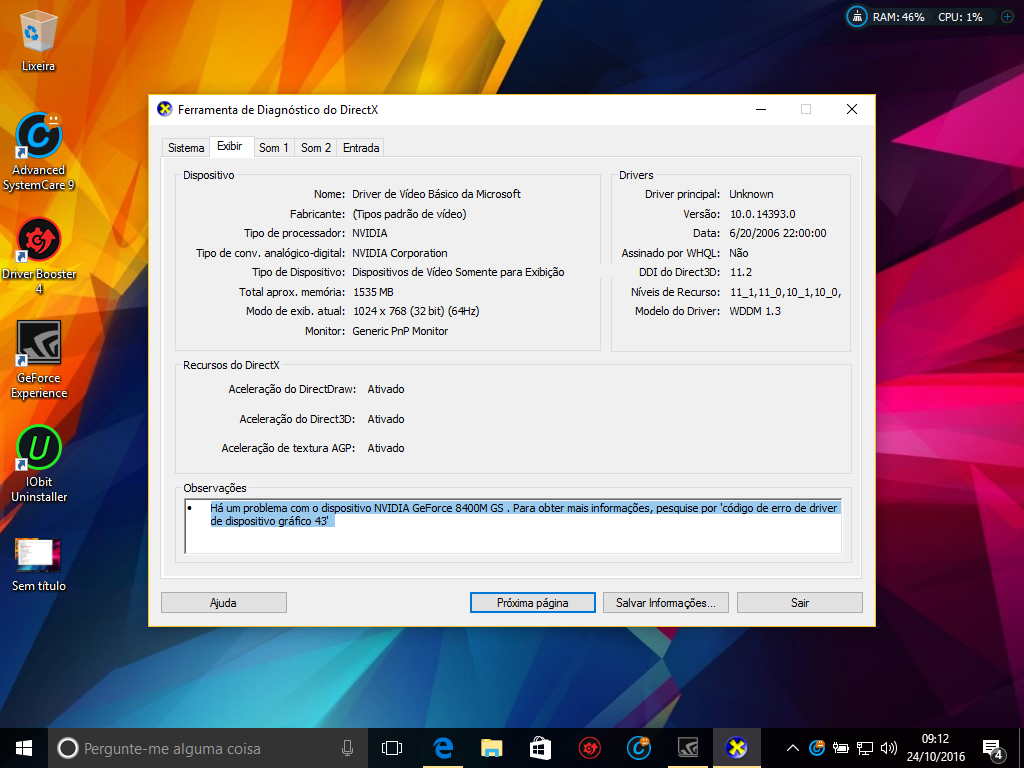The width and height of the screenshot is (1024, 768).
Task: Open the Lixeira recycle bin icon
Action: click(39, 42)
